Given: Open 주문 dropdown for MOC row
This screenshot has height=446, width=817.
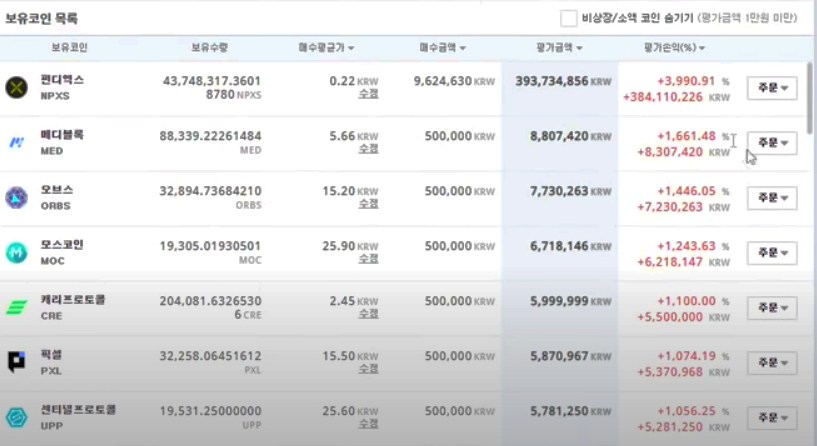Looking at the screenshot, I should pyautogui.click(x=772, y=253).
